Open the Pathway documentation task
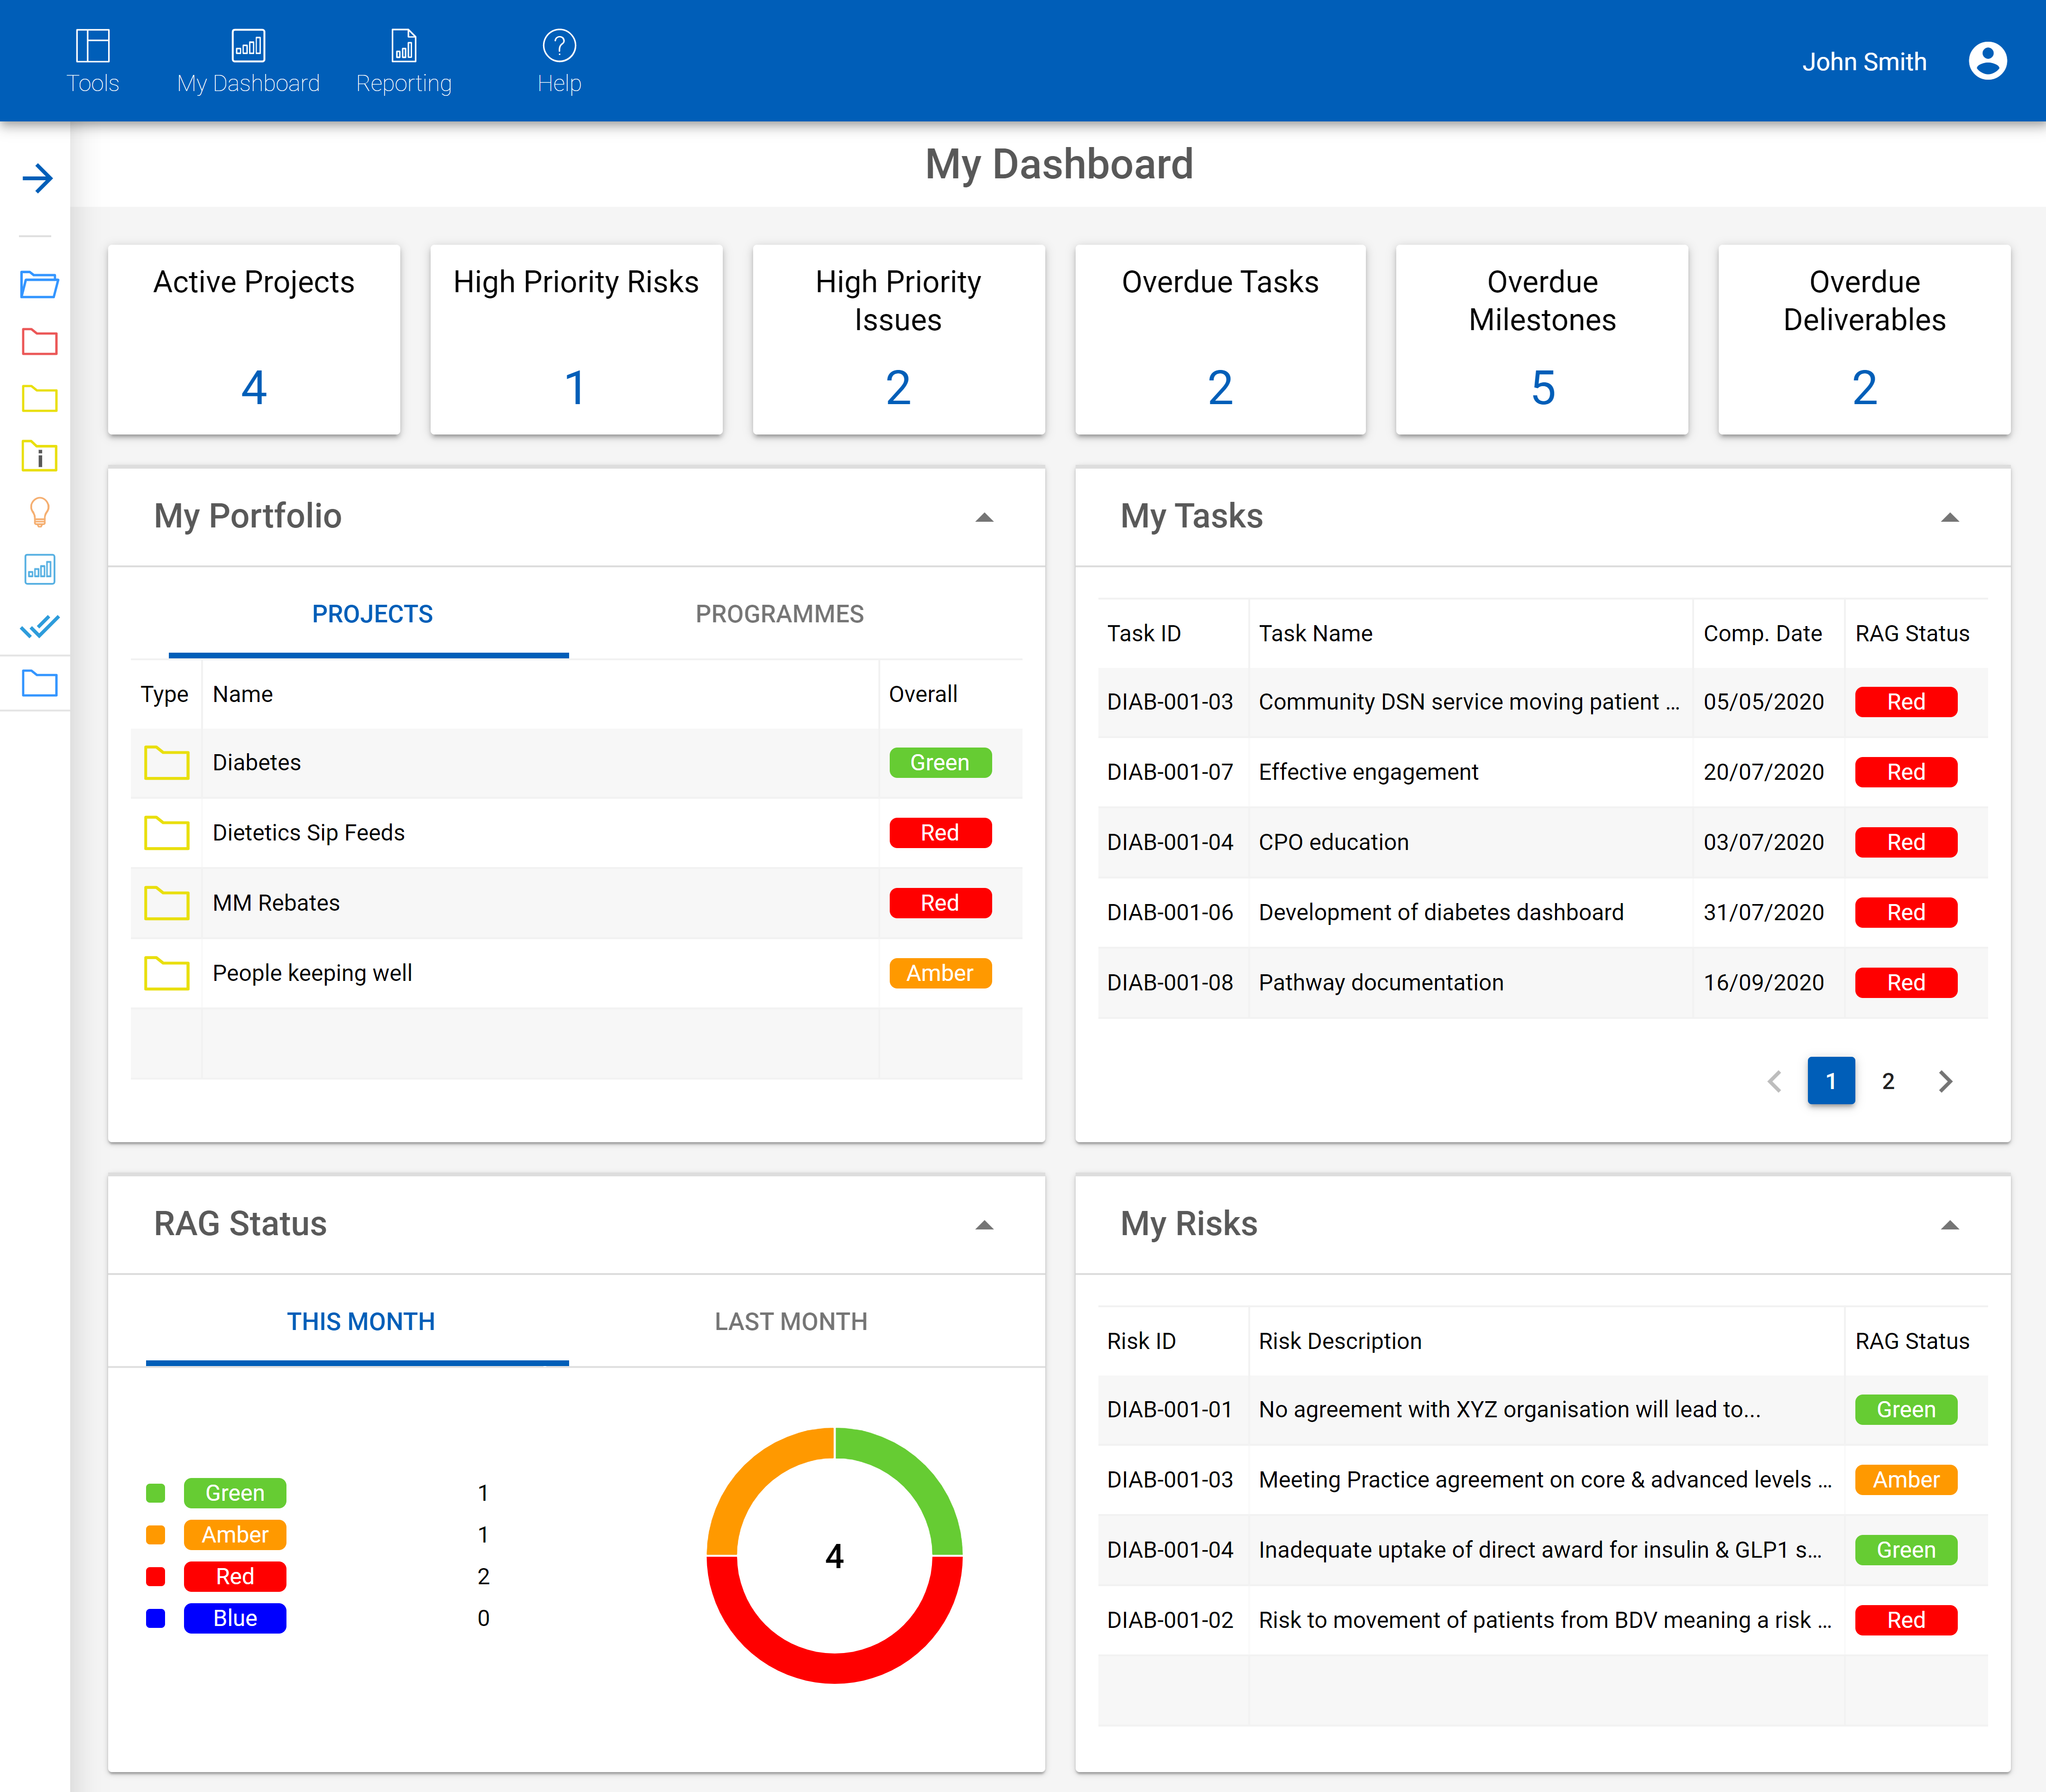 tap(1542, 983)
